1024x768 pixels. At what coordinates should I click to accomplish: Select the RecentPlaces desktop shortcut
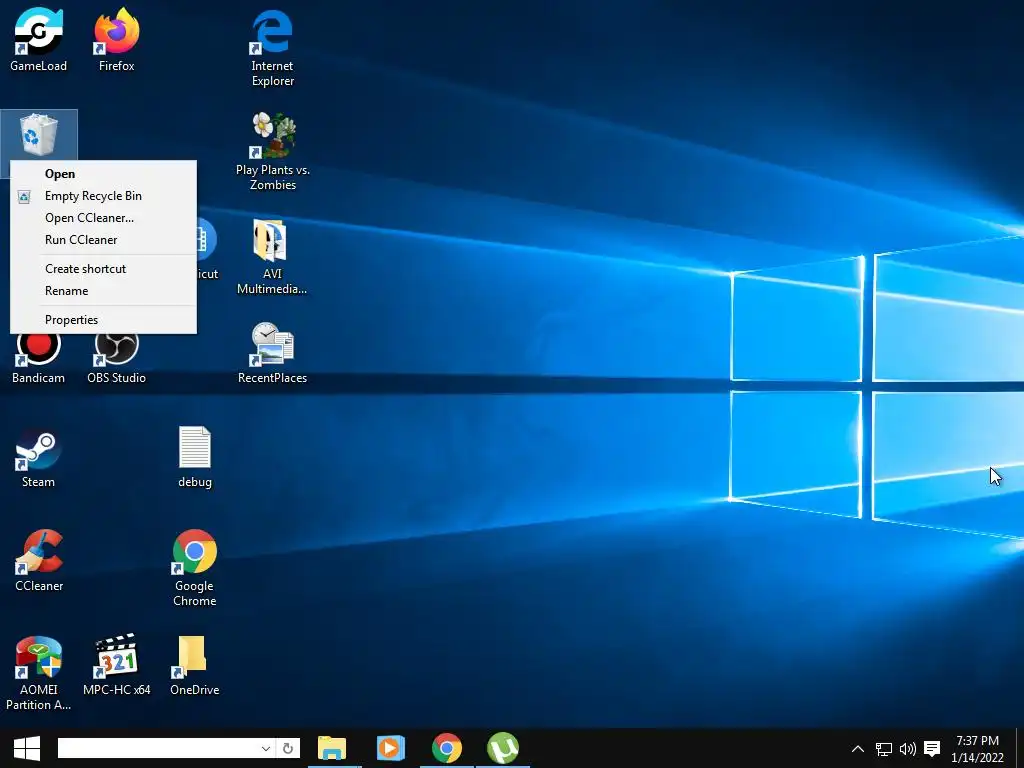pyautogui.click(x=272, y=353)
